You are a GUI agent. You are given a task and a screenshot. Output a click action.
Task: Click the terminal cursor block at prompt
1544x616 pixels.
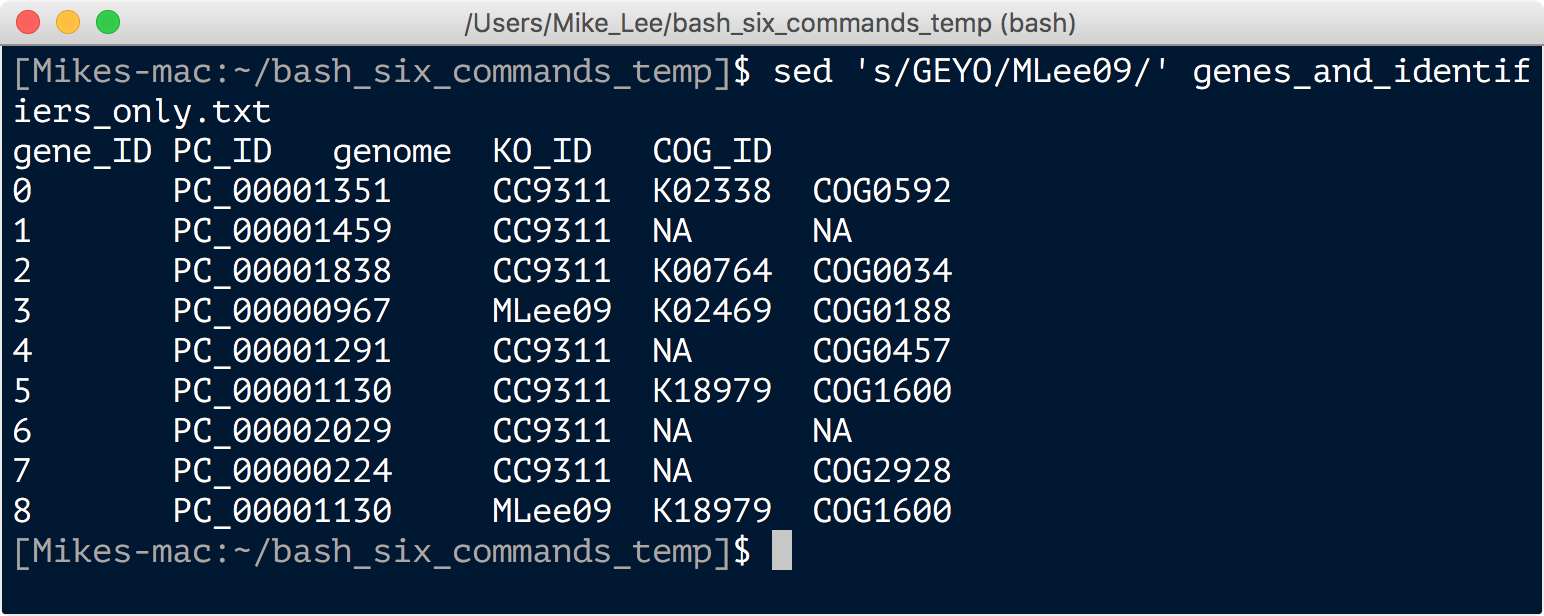(x=782, y=551)
